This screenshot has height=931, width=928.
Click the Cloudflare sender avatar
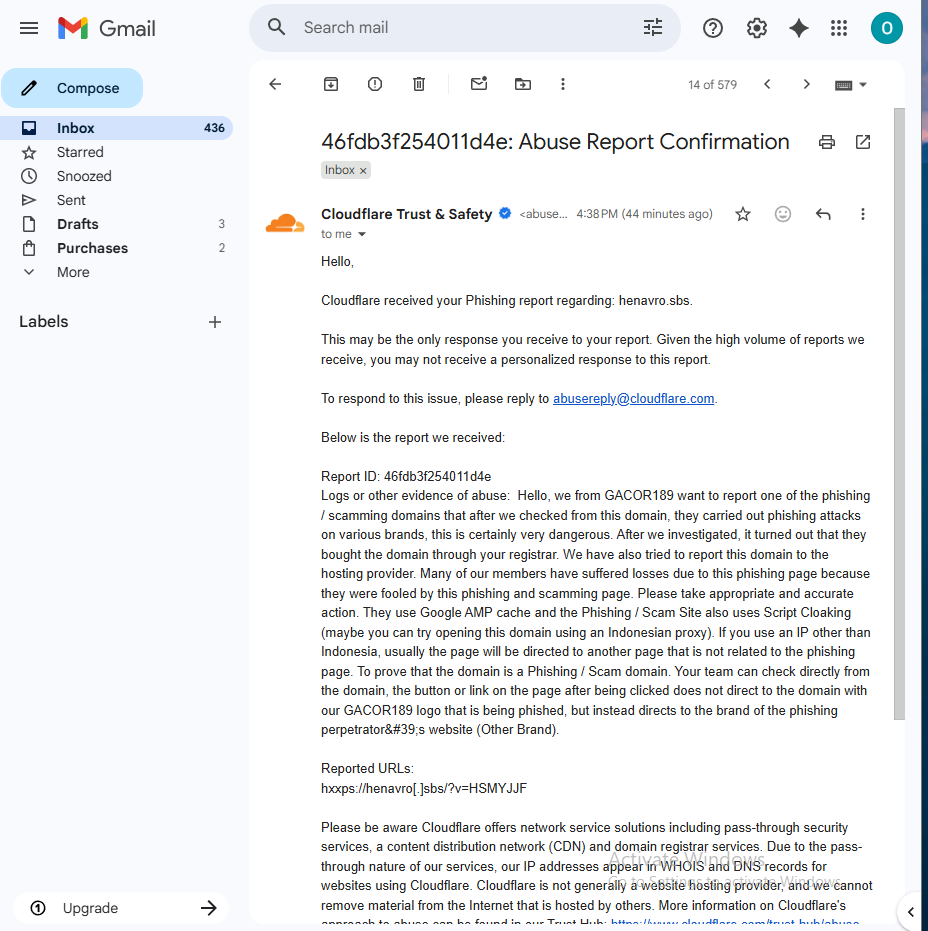click(x=285, y=223)
